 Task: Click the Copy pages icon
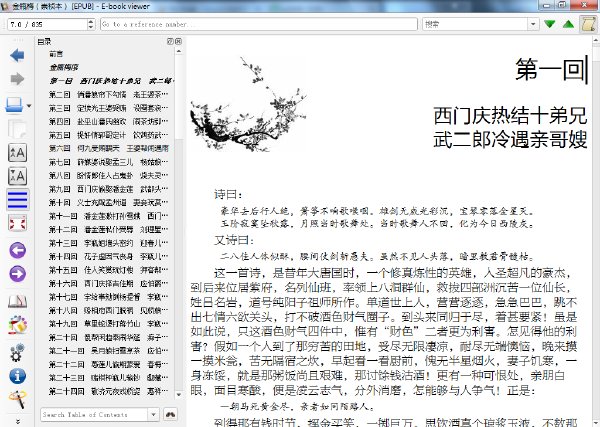point(17,129)
